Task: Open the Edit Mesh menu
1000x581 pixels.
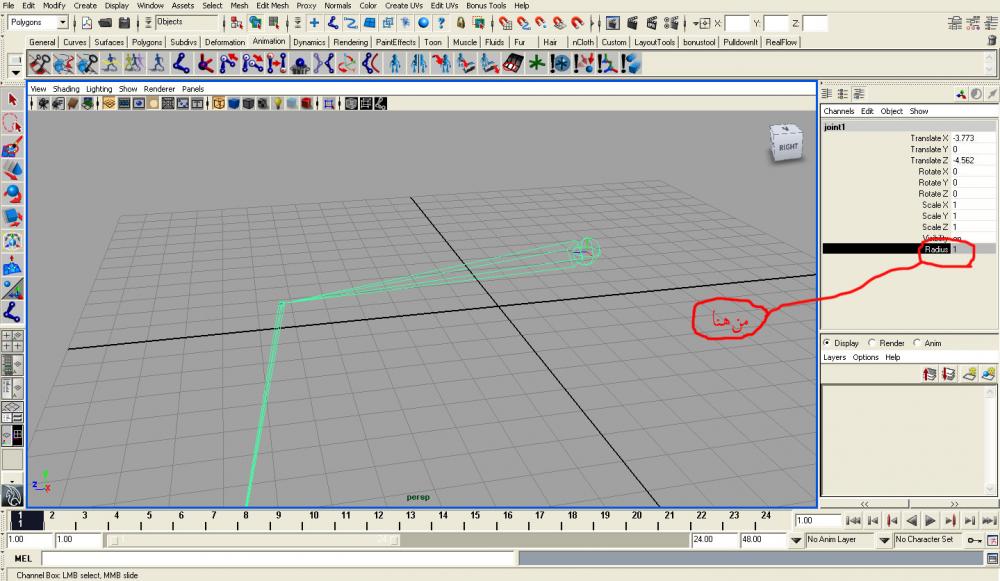Action: click(272, 5)
